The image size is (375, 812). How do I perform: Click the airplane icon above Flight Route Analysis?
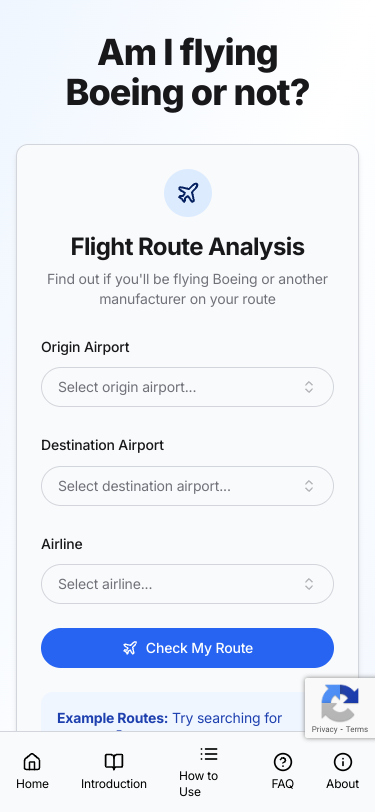tap(188, 193)
